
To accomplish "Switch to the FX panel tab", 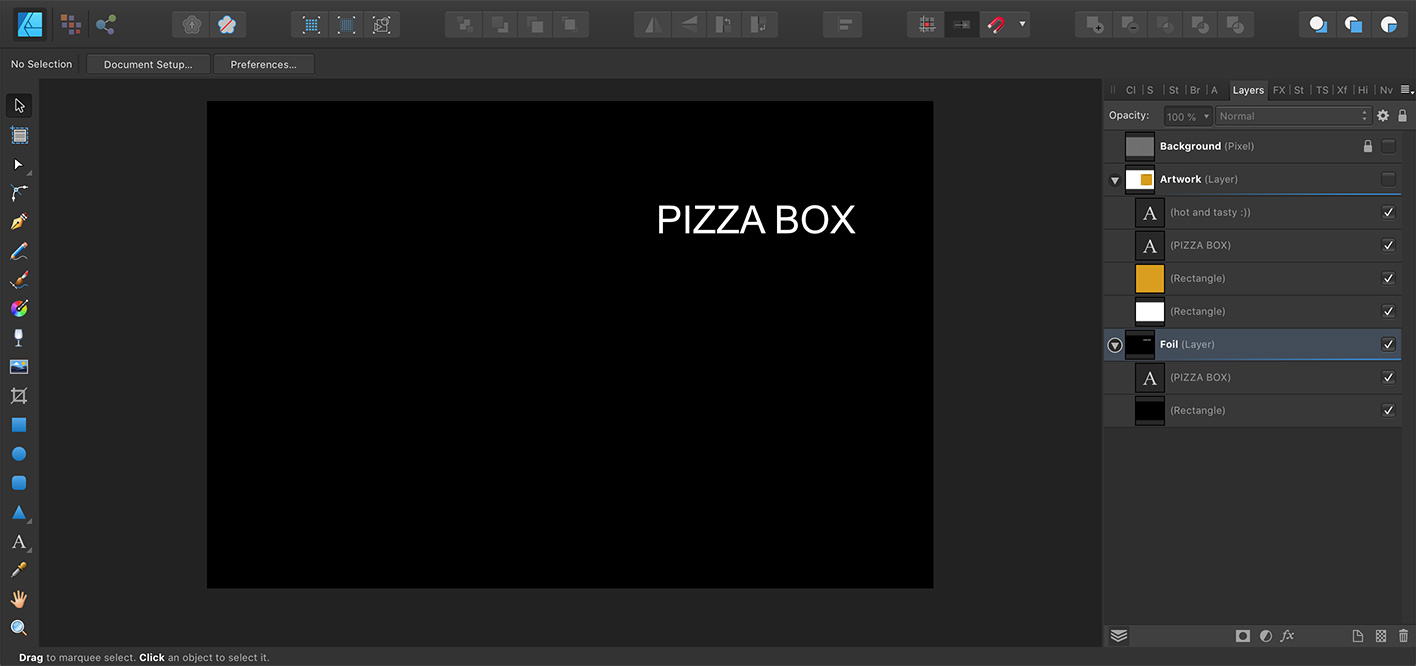I will tap(1279, 90).
